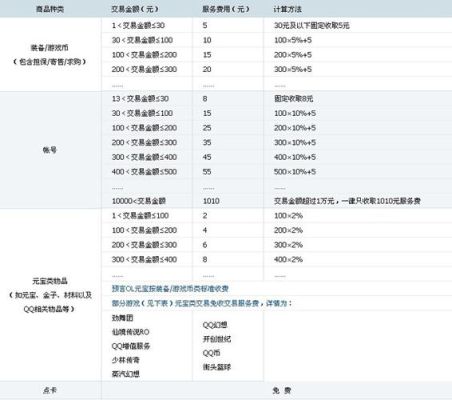Select the '（包含担保/寄售/求购）' note
Screen dimensions: 452x400
pos(50,62)
